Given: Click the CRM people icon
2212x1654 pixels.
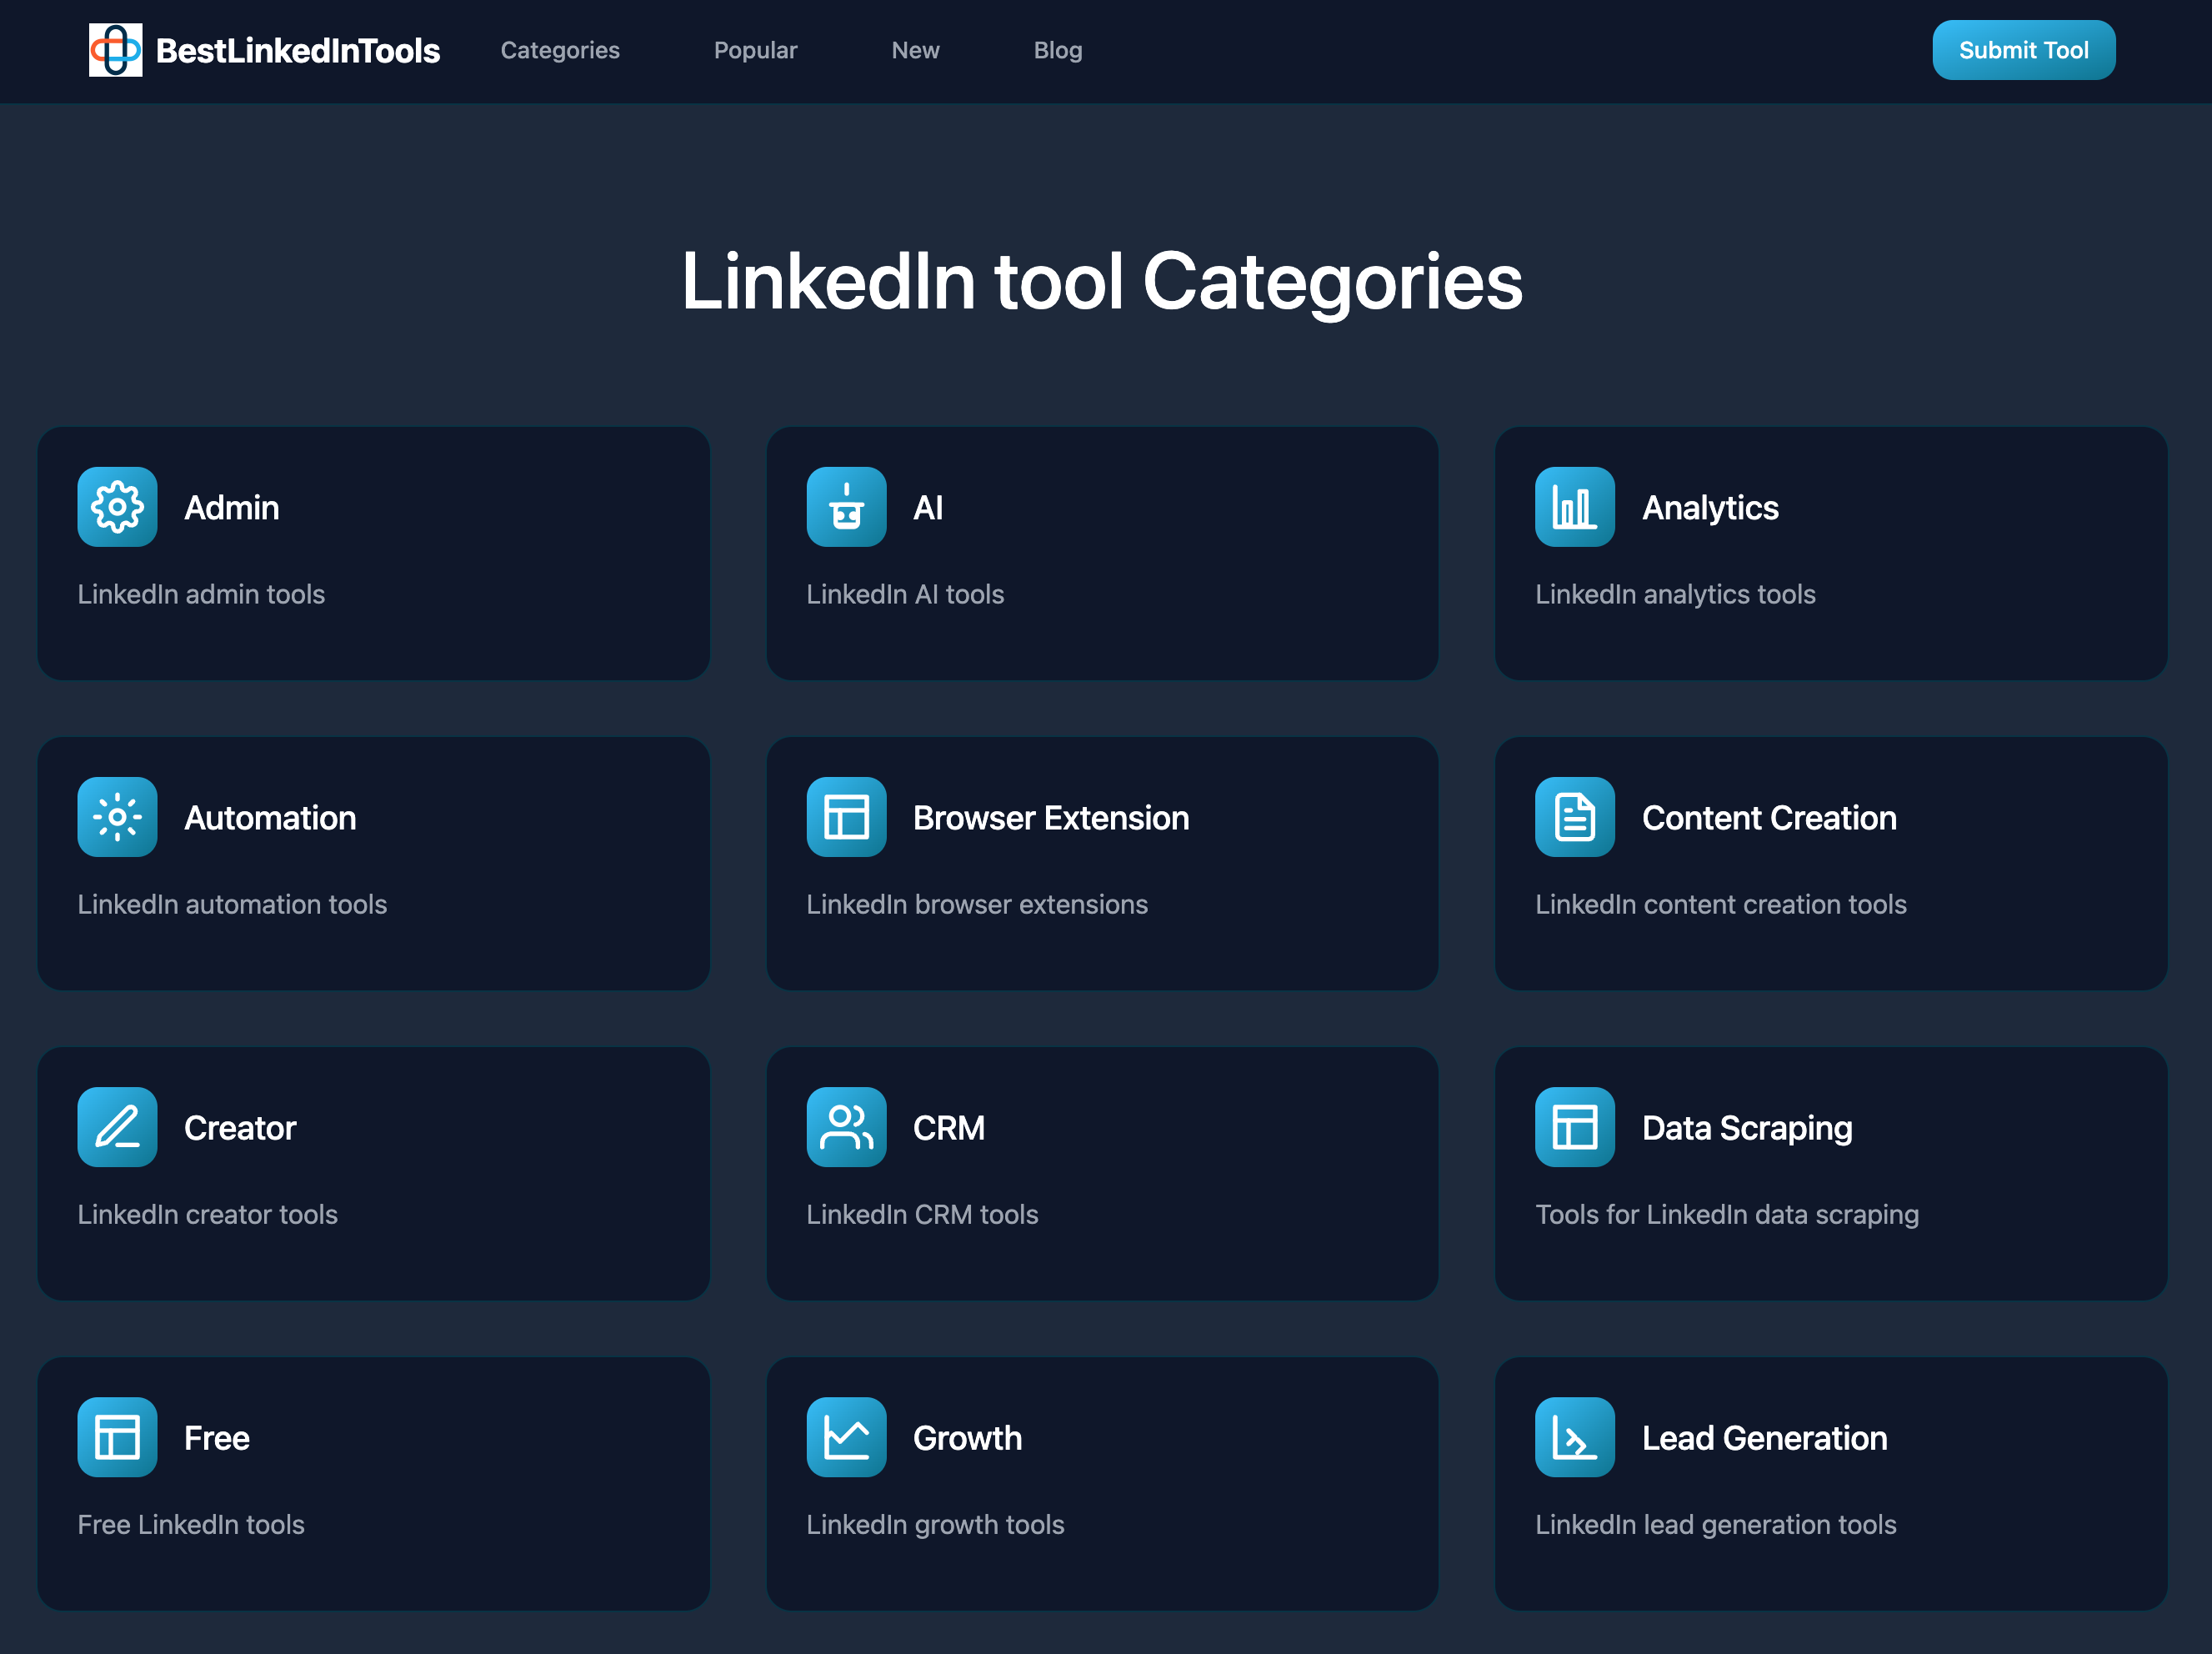Looking at the screenshot, I should (x=846, y=1127).
